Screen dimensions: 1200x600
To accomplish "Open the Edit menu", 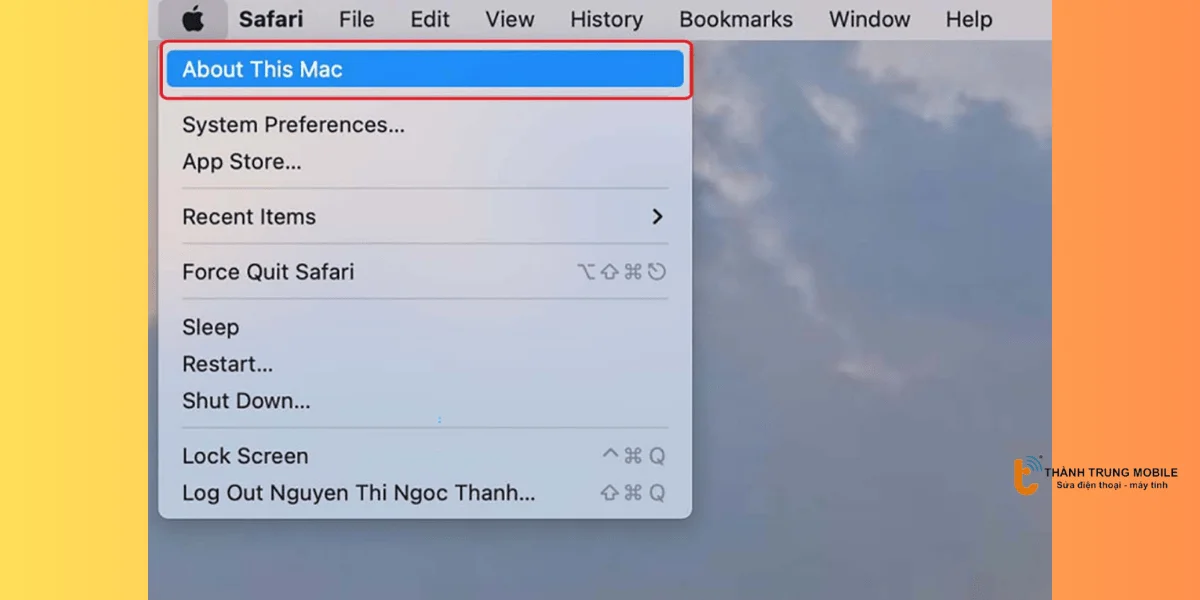I will [x=429, y=19].
